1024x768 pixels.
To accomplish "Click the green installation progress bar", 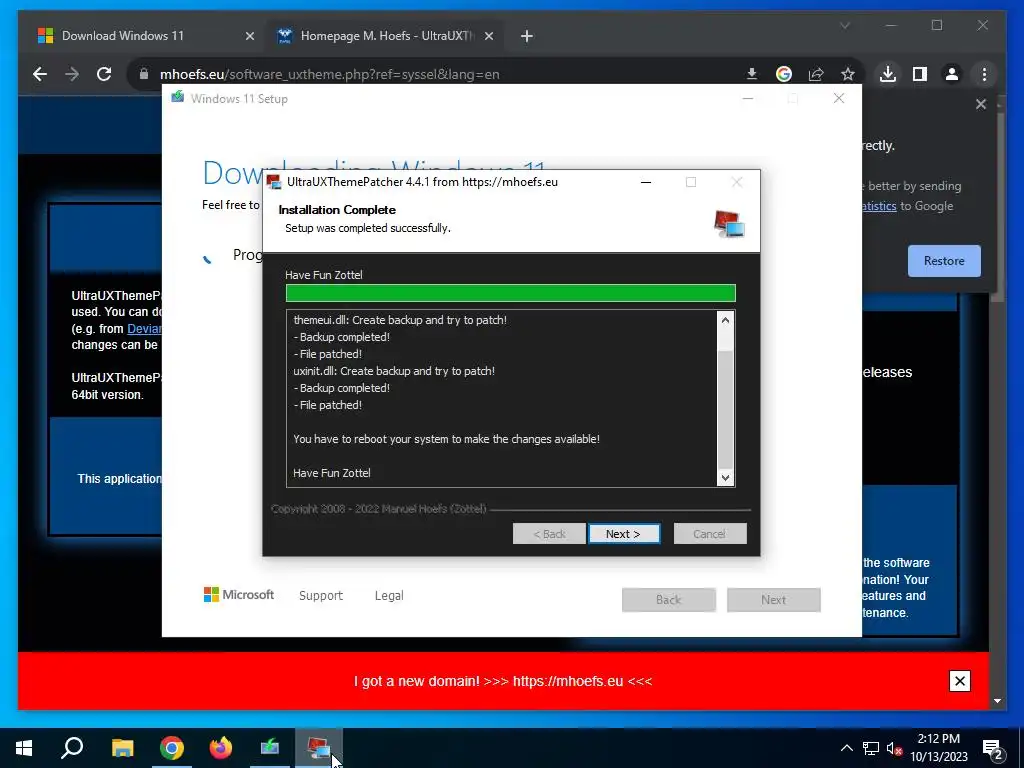I will 511,293.
